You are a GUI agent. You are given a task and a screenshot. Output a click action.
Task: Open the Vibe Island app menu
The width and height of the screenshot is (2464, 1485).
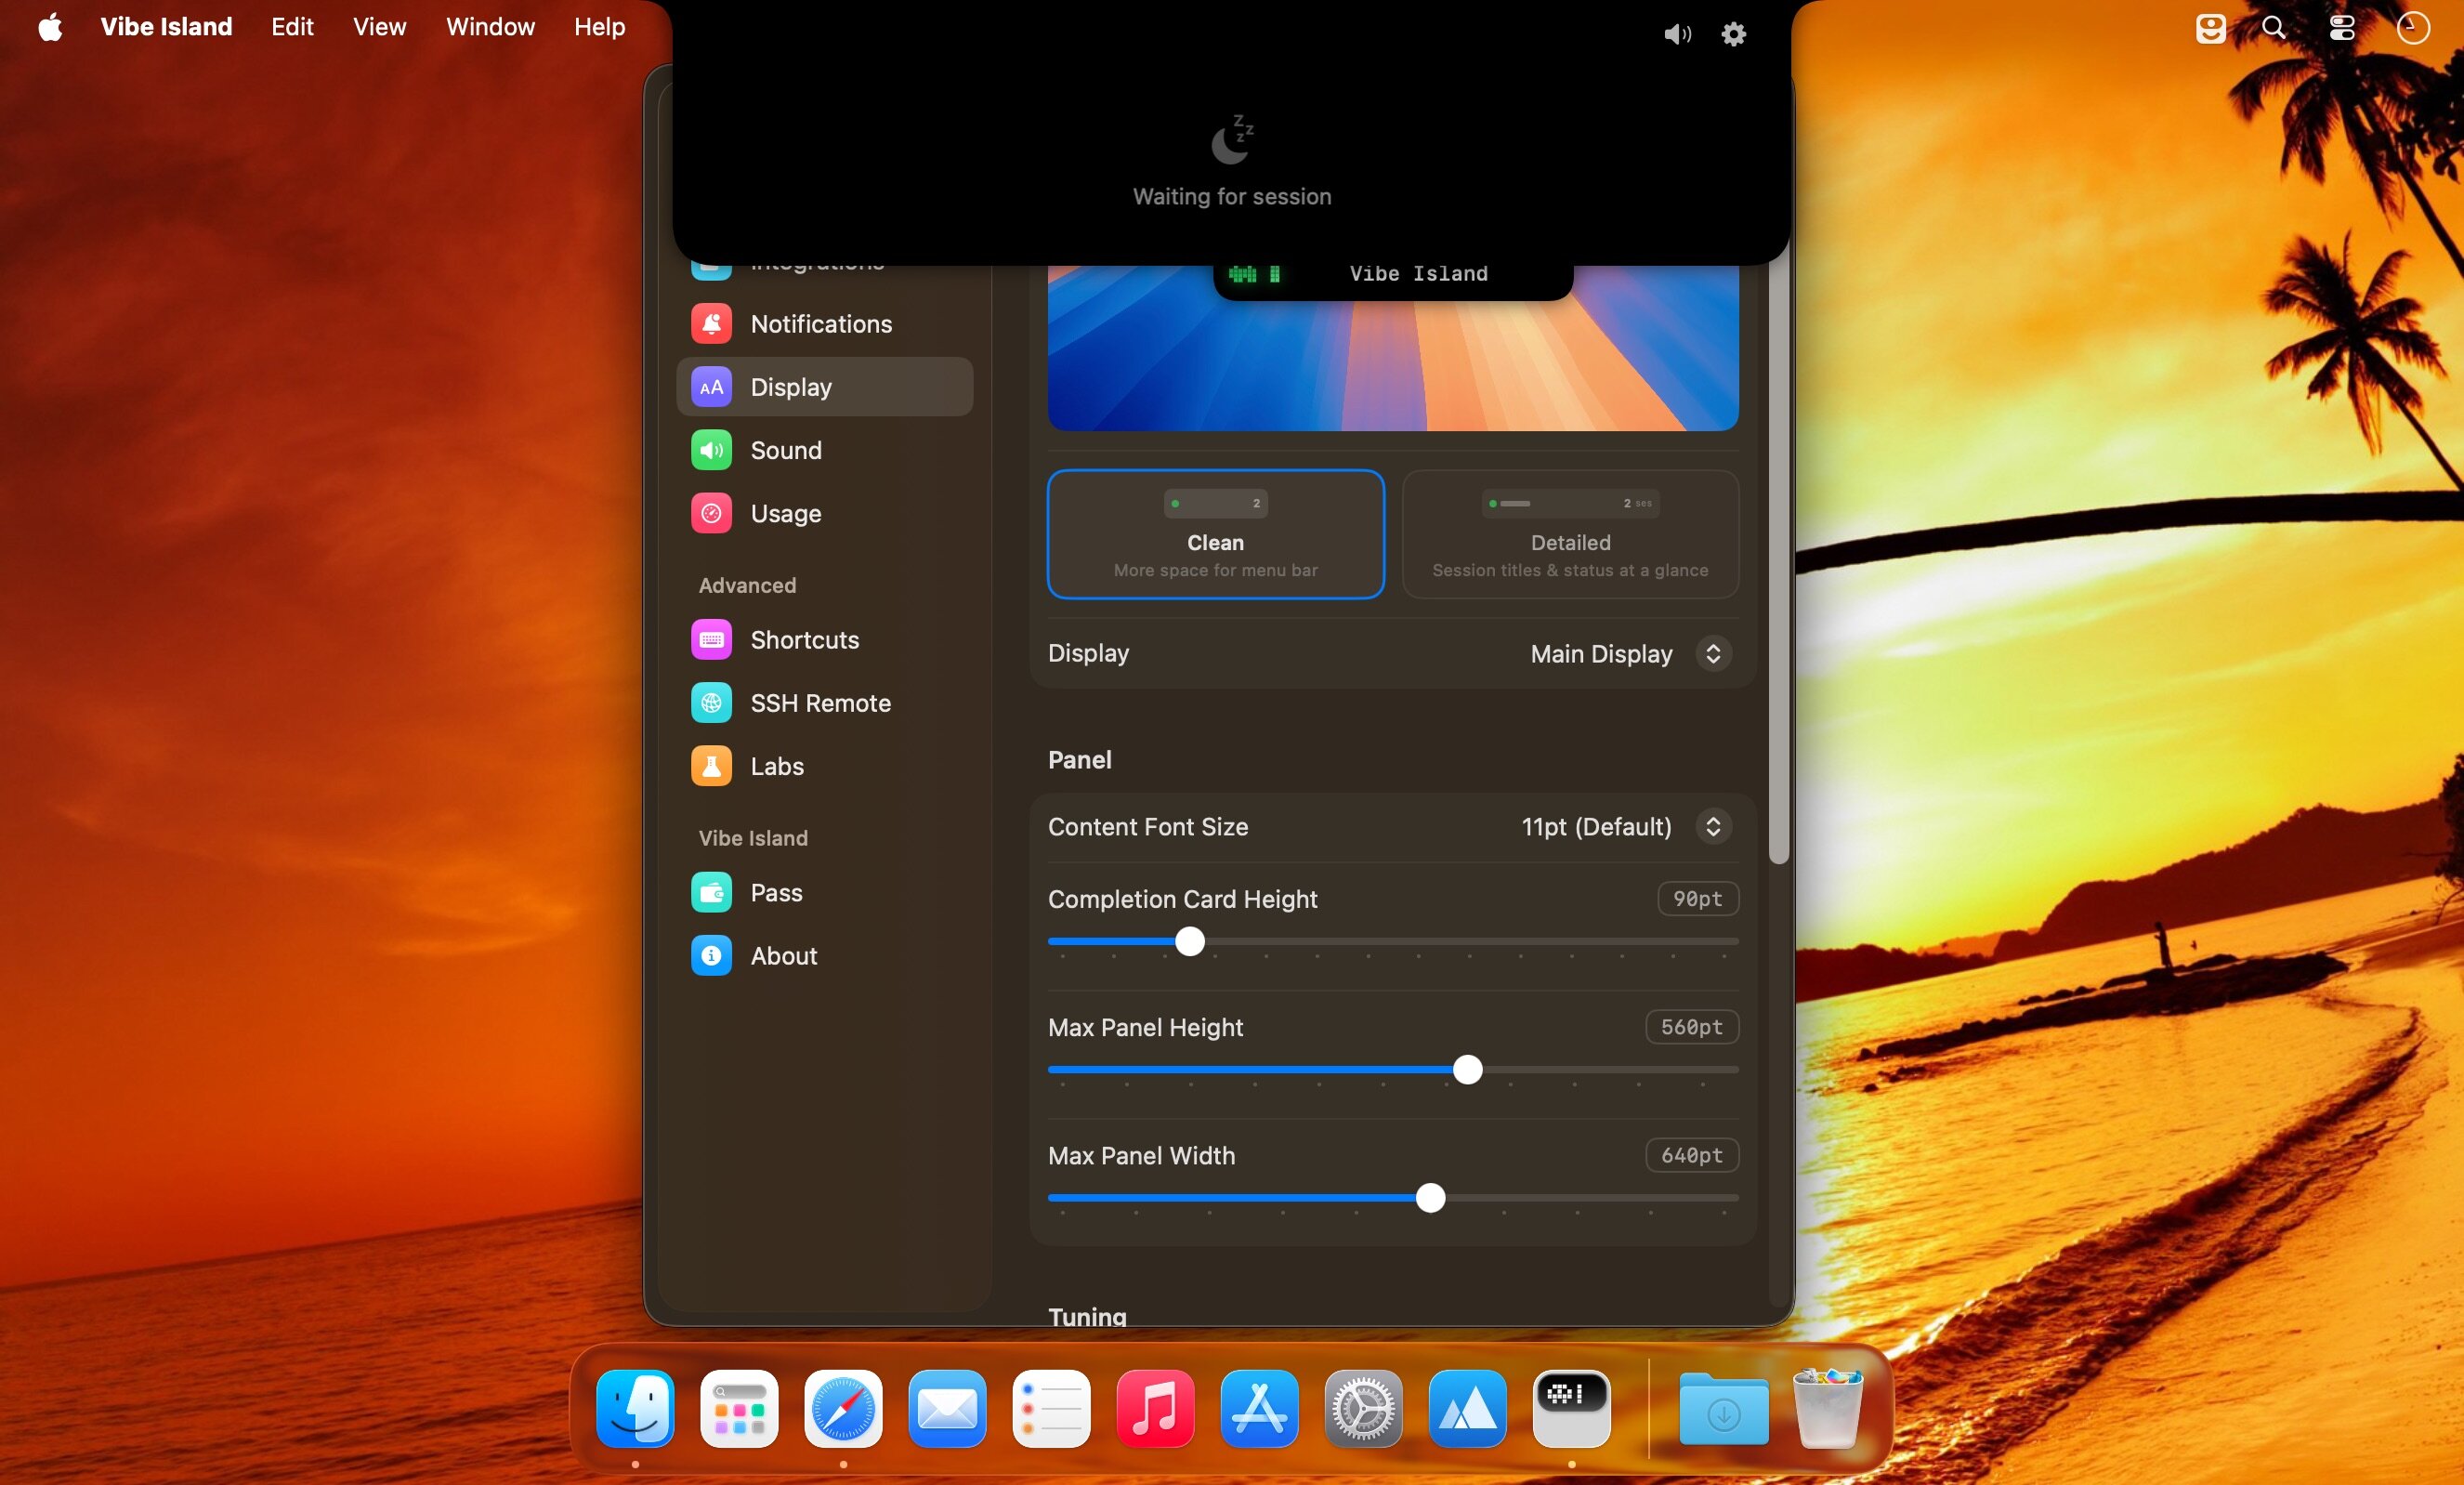pyautogui.click(x=166, y=27)
